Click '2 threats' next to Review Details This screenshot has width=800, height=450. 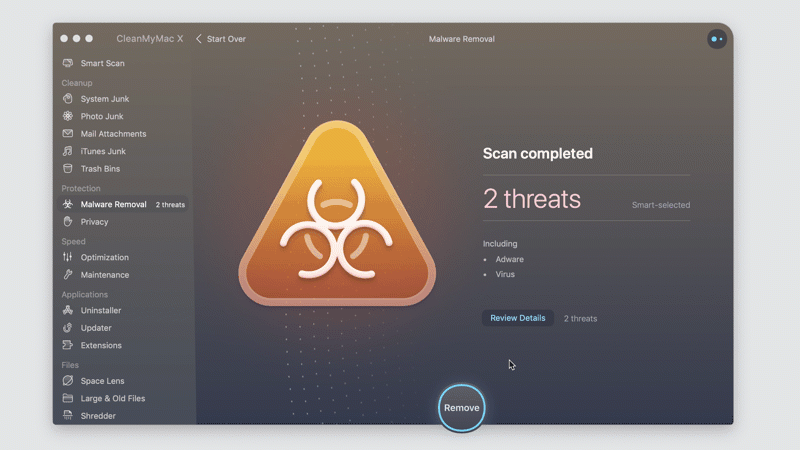click(580, 318)
